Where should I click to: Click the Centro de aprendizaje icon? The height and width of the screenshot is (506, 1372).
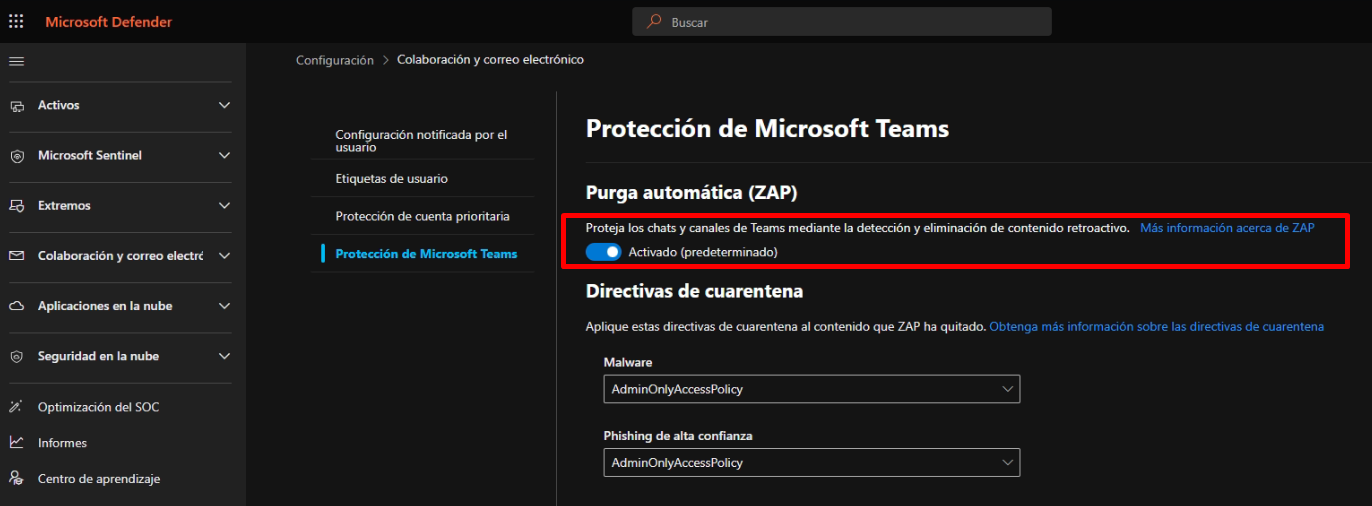pos(16,479)
